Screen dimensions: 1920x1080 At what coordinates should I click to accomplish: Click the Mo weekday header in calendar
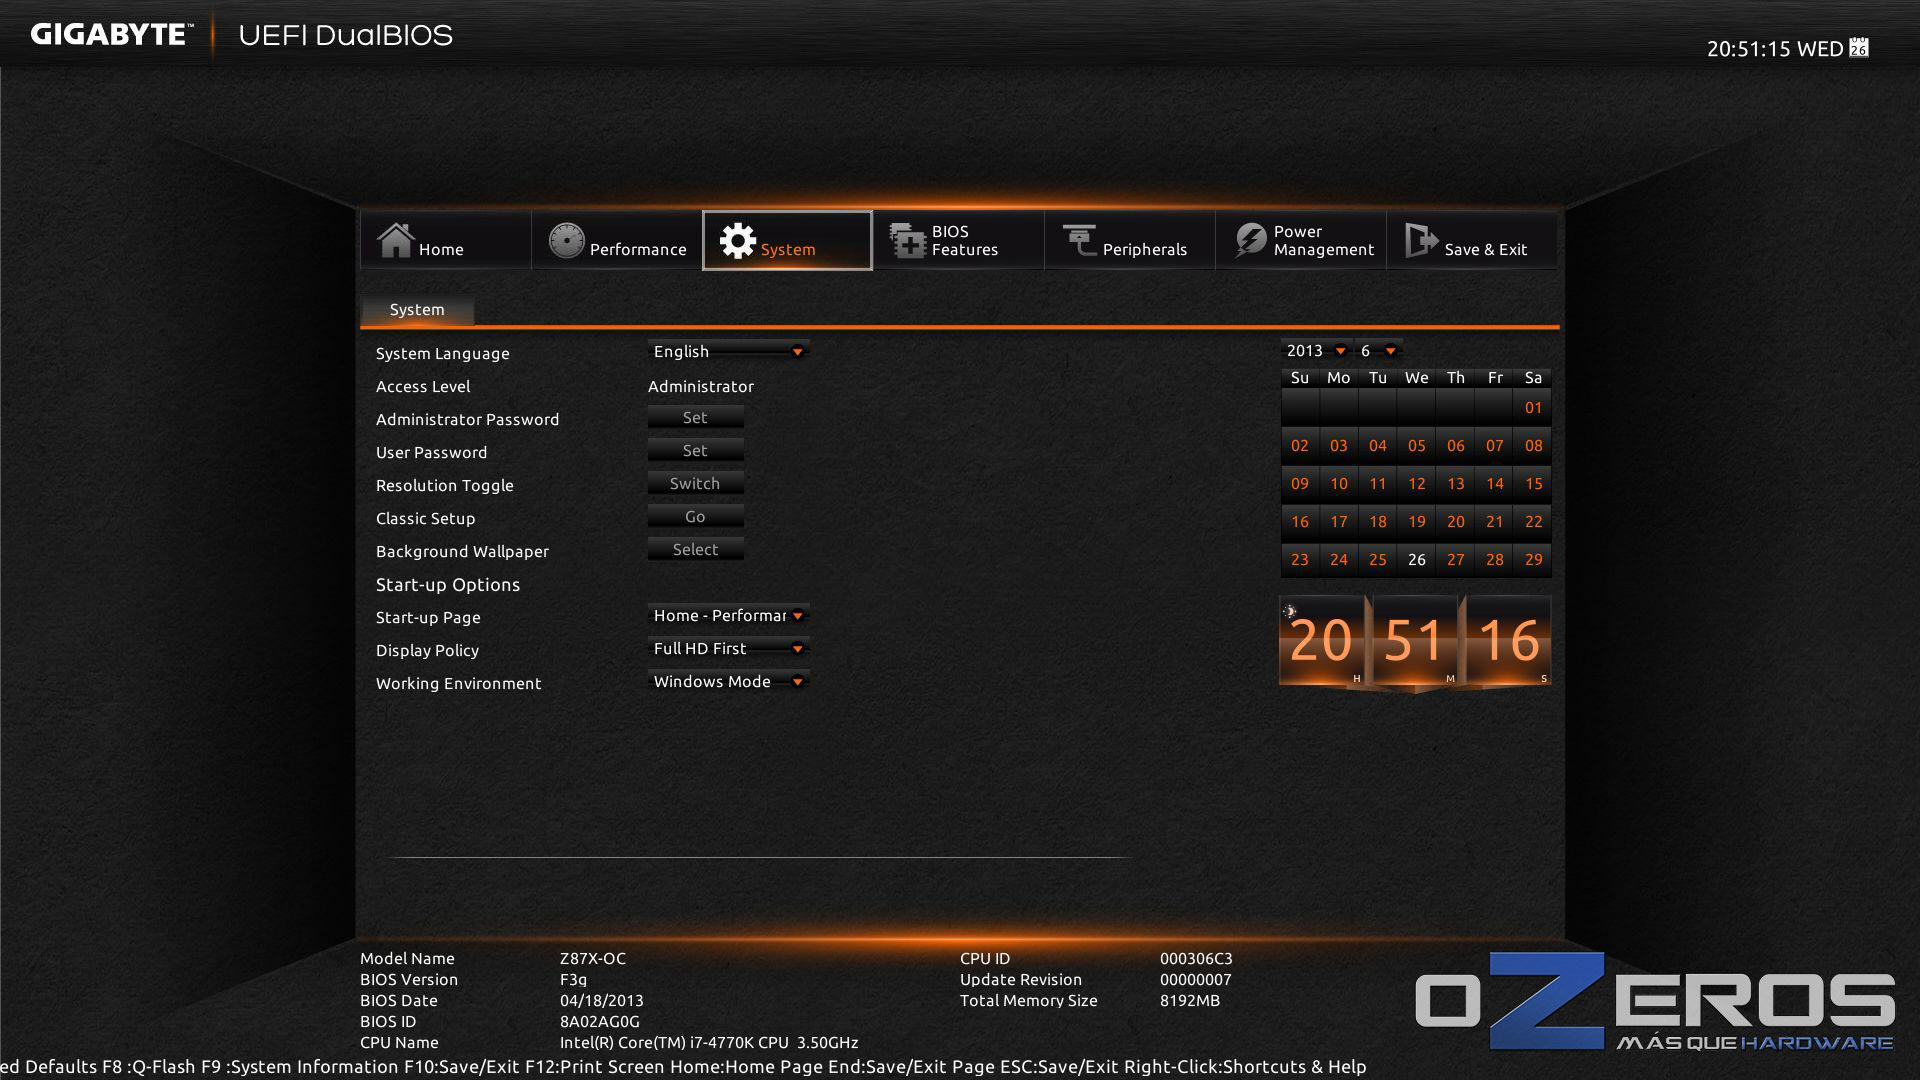(x=1338, y=377)
